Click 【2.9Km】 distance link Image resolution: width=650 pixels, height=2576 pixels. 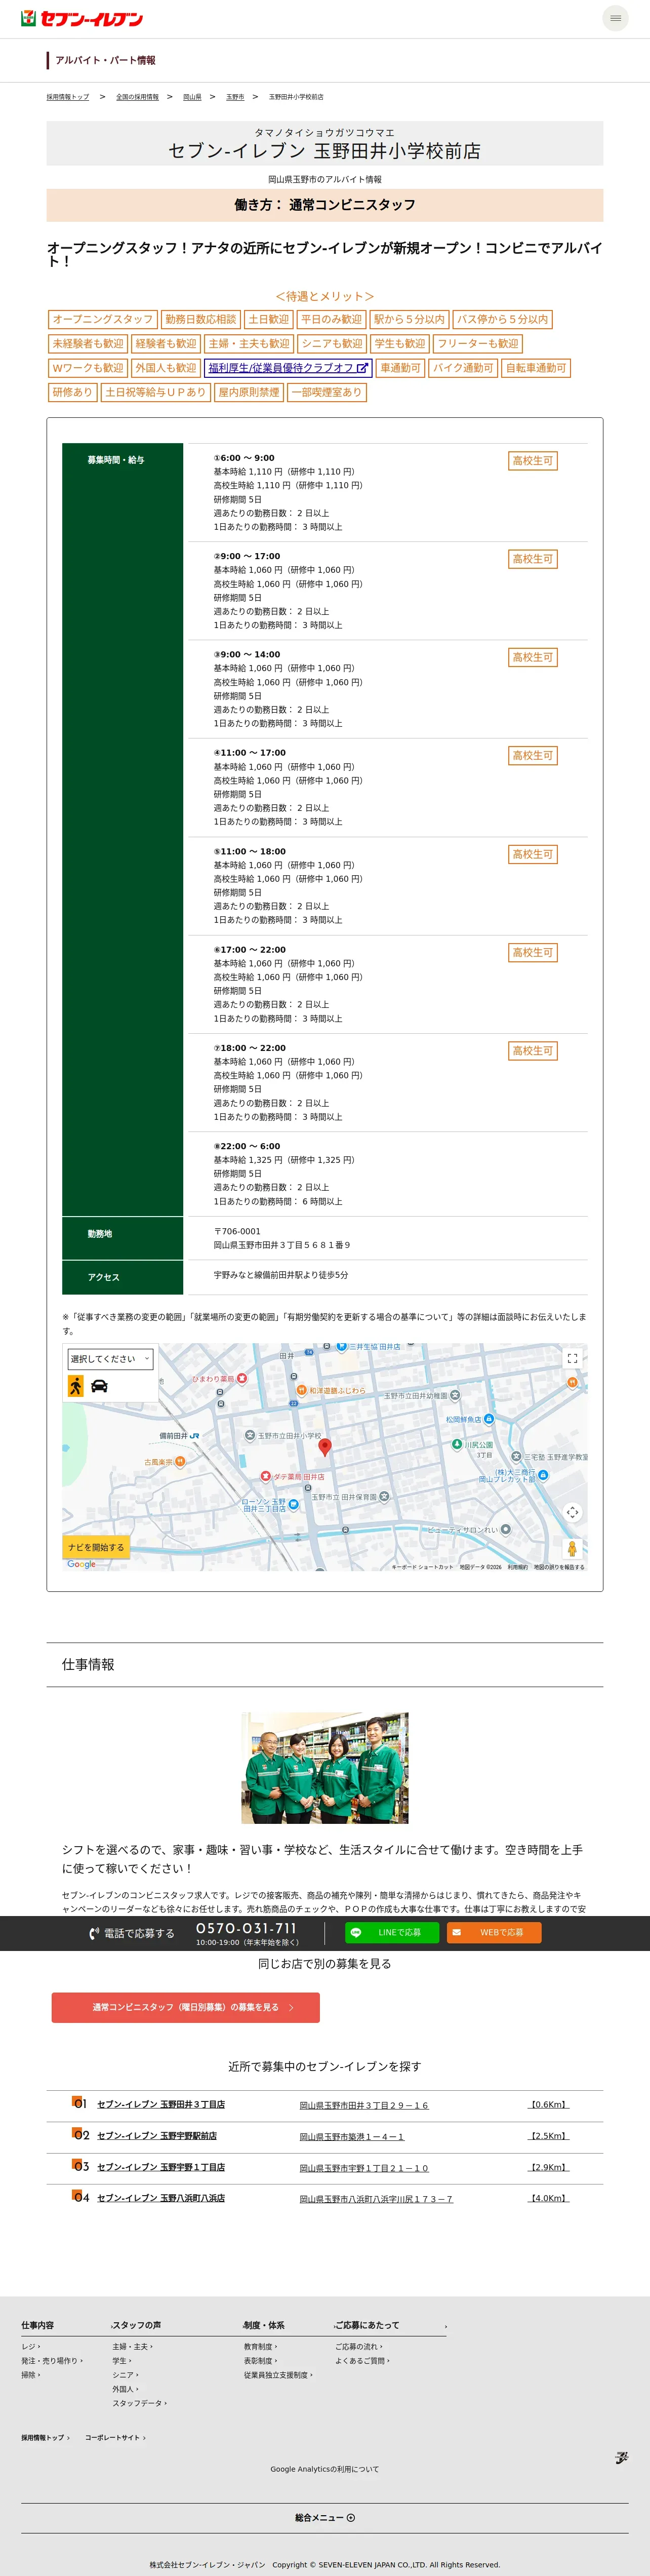[x=548, y=2167]
